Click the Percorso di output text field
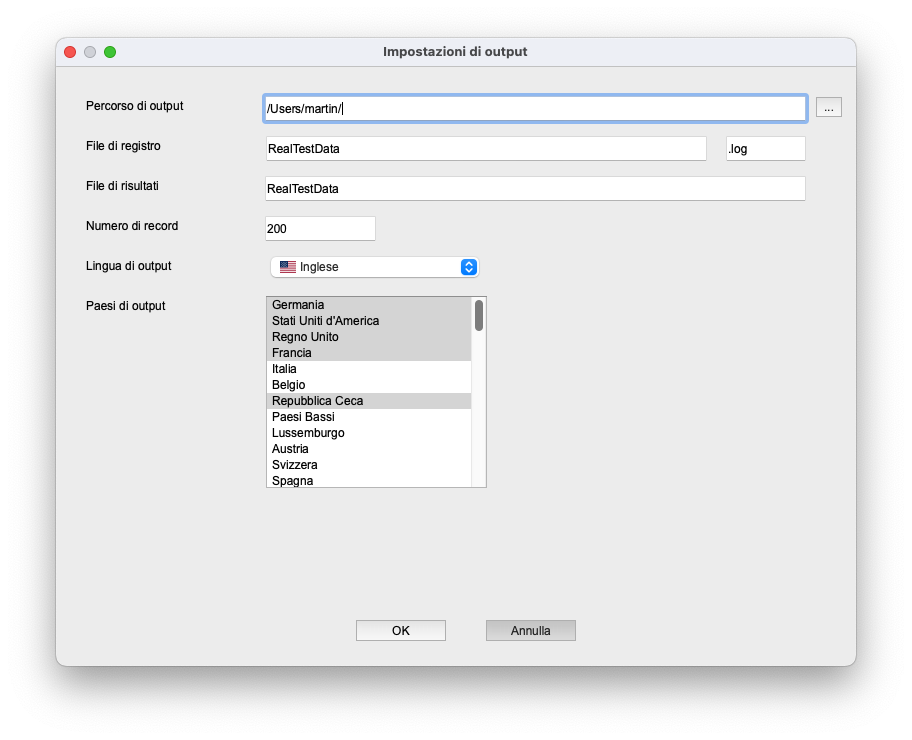This screenshot has height=740, width=912. (535, 108)
